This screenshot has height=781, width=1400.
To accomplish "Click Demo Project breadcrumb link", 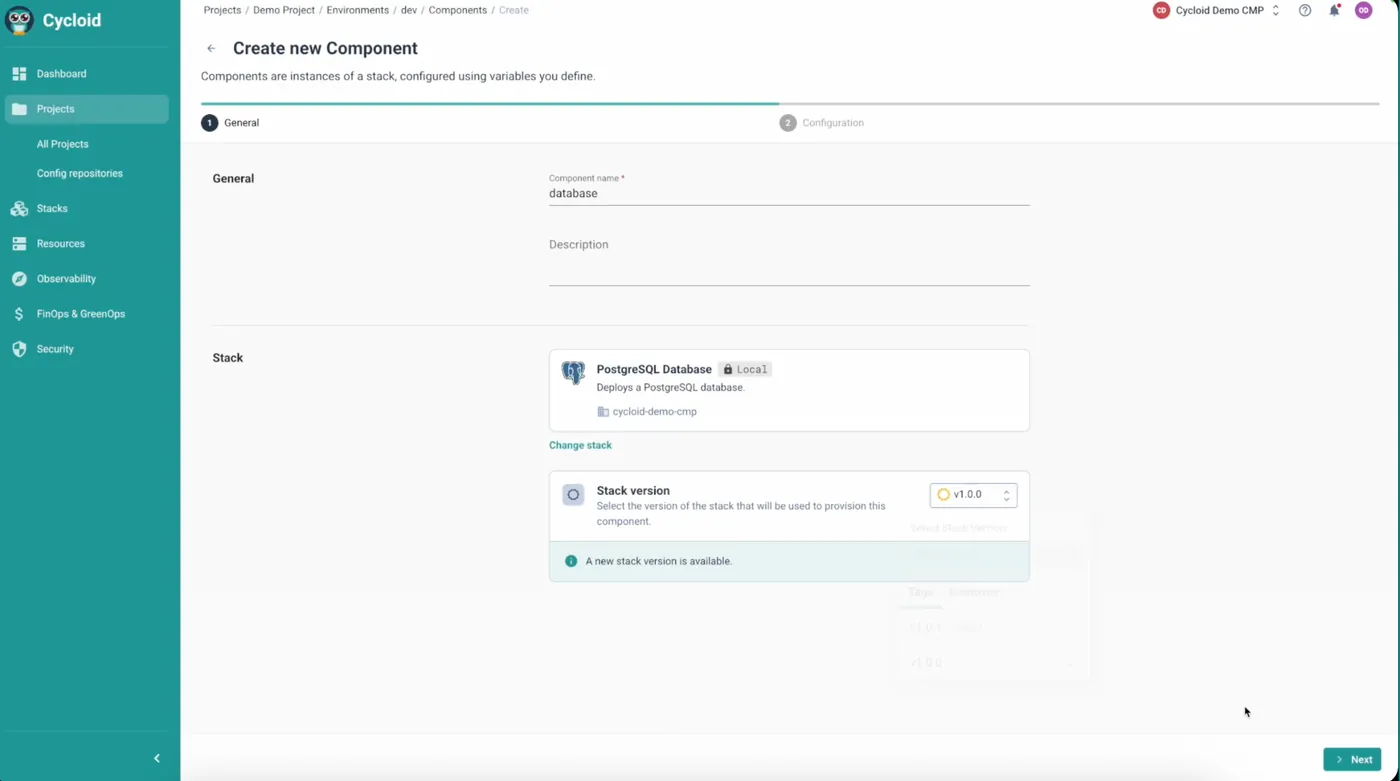I will tap(284, 10).
